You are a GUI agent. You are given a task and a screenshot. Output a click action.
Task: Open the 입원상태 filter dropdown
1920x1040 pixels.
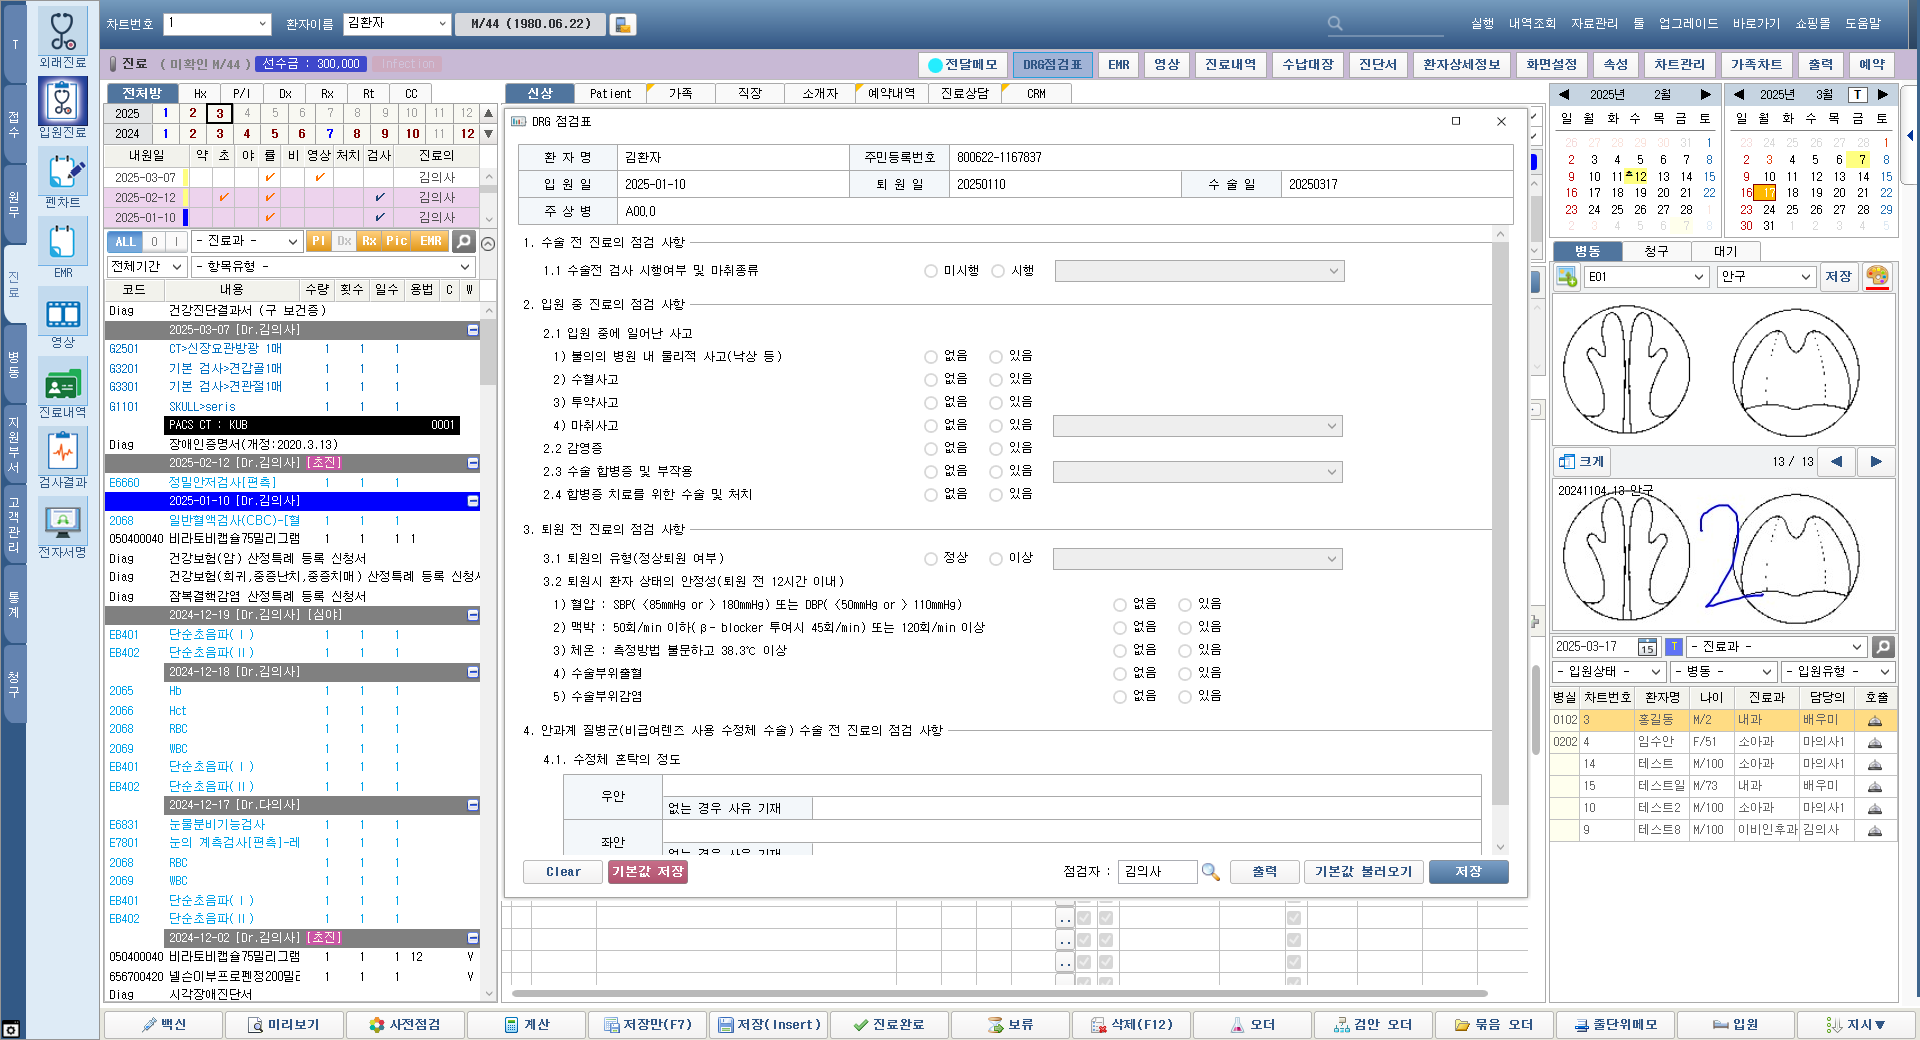pyautogui.click(x=1608, y=672)
